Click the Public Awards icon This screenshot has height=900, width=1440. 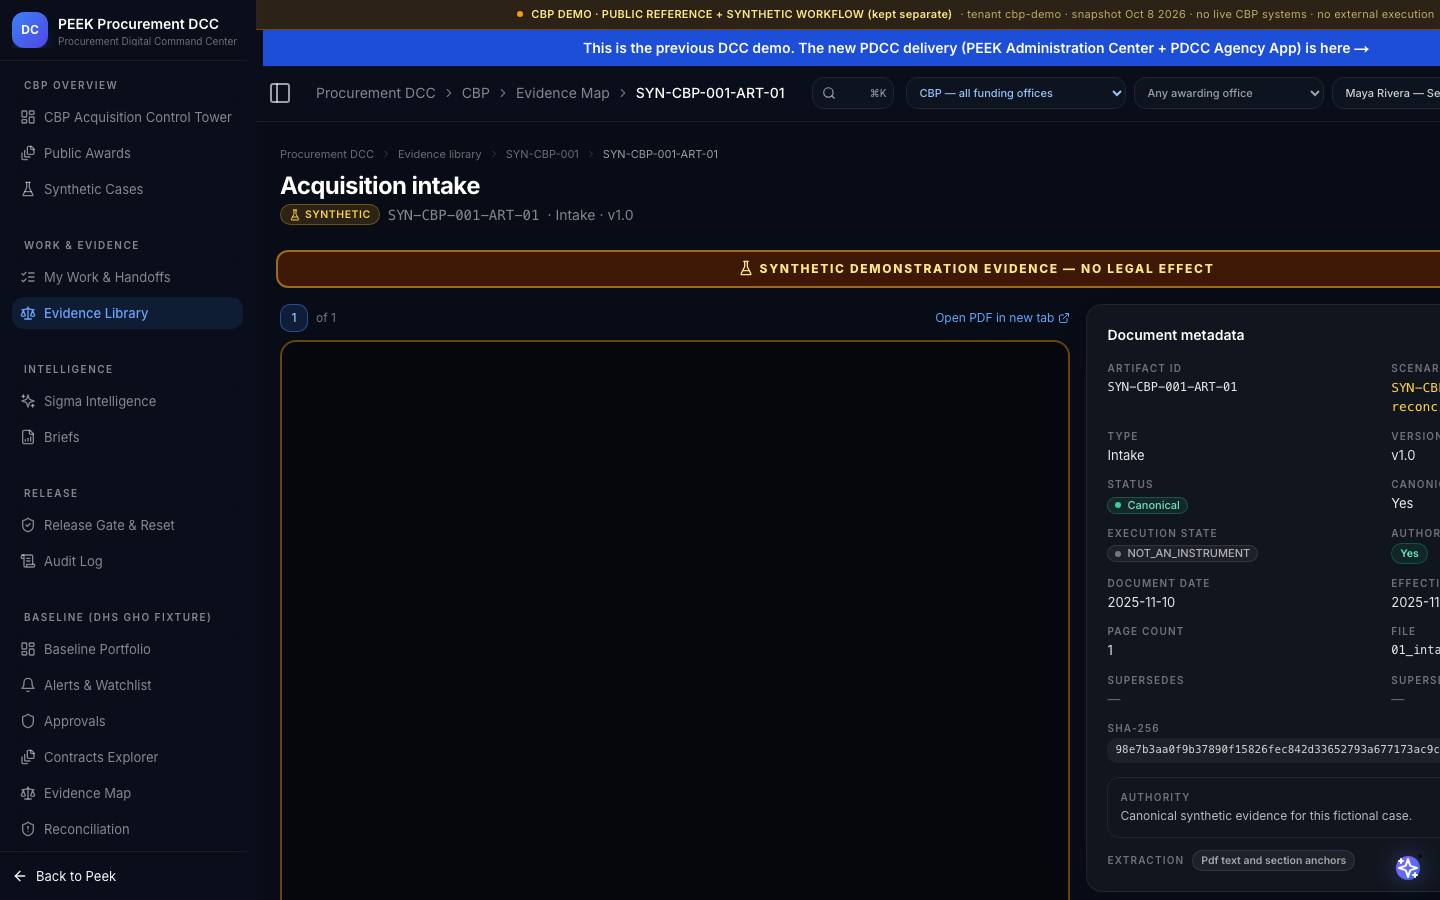(28, 153)
